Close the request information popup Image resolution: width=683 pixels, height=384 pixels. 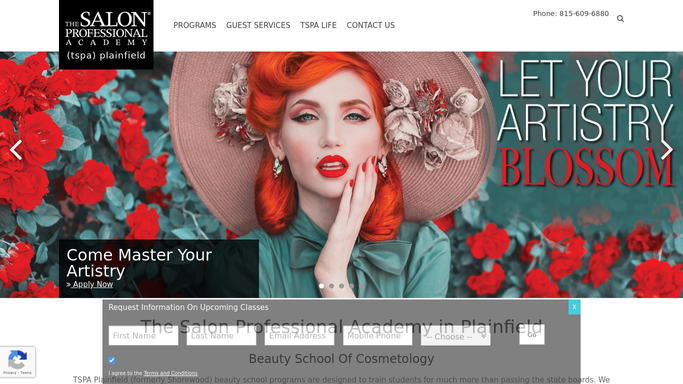click(x=574, y=307)
